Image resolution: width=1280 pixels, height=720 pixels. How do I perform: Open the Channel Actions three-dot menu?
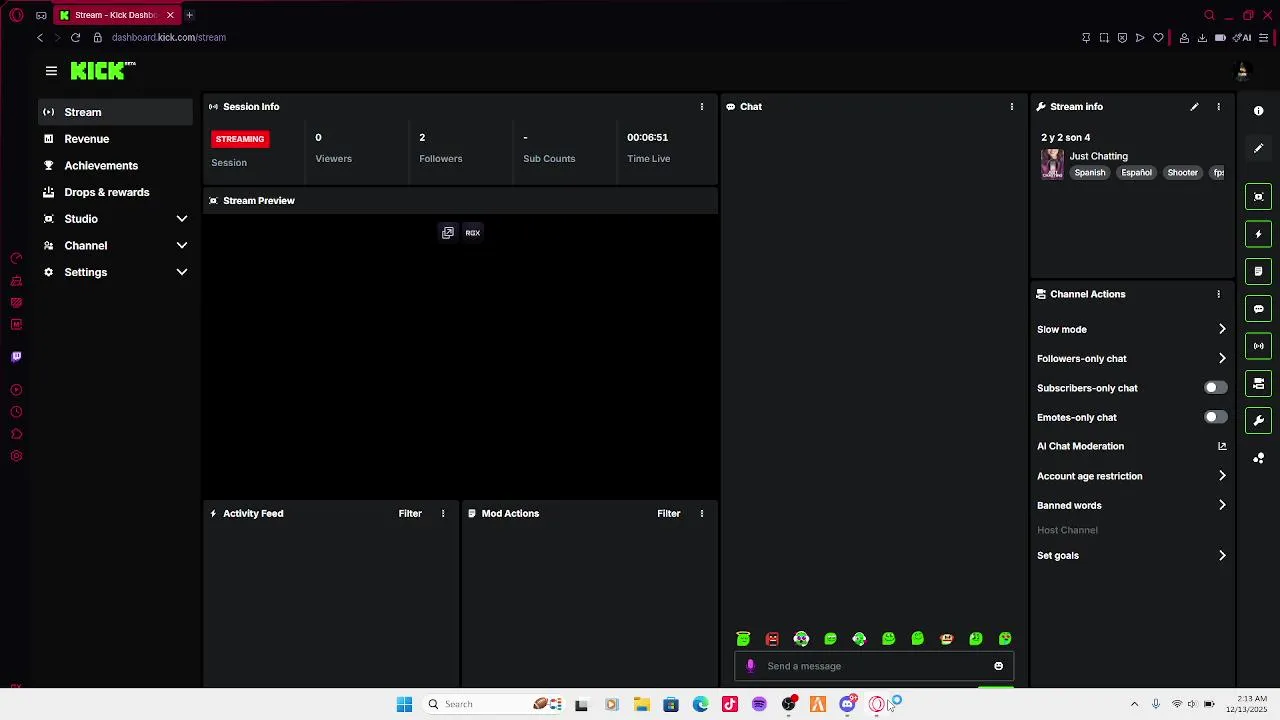click(1218, 294)
